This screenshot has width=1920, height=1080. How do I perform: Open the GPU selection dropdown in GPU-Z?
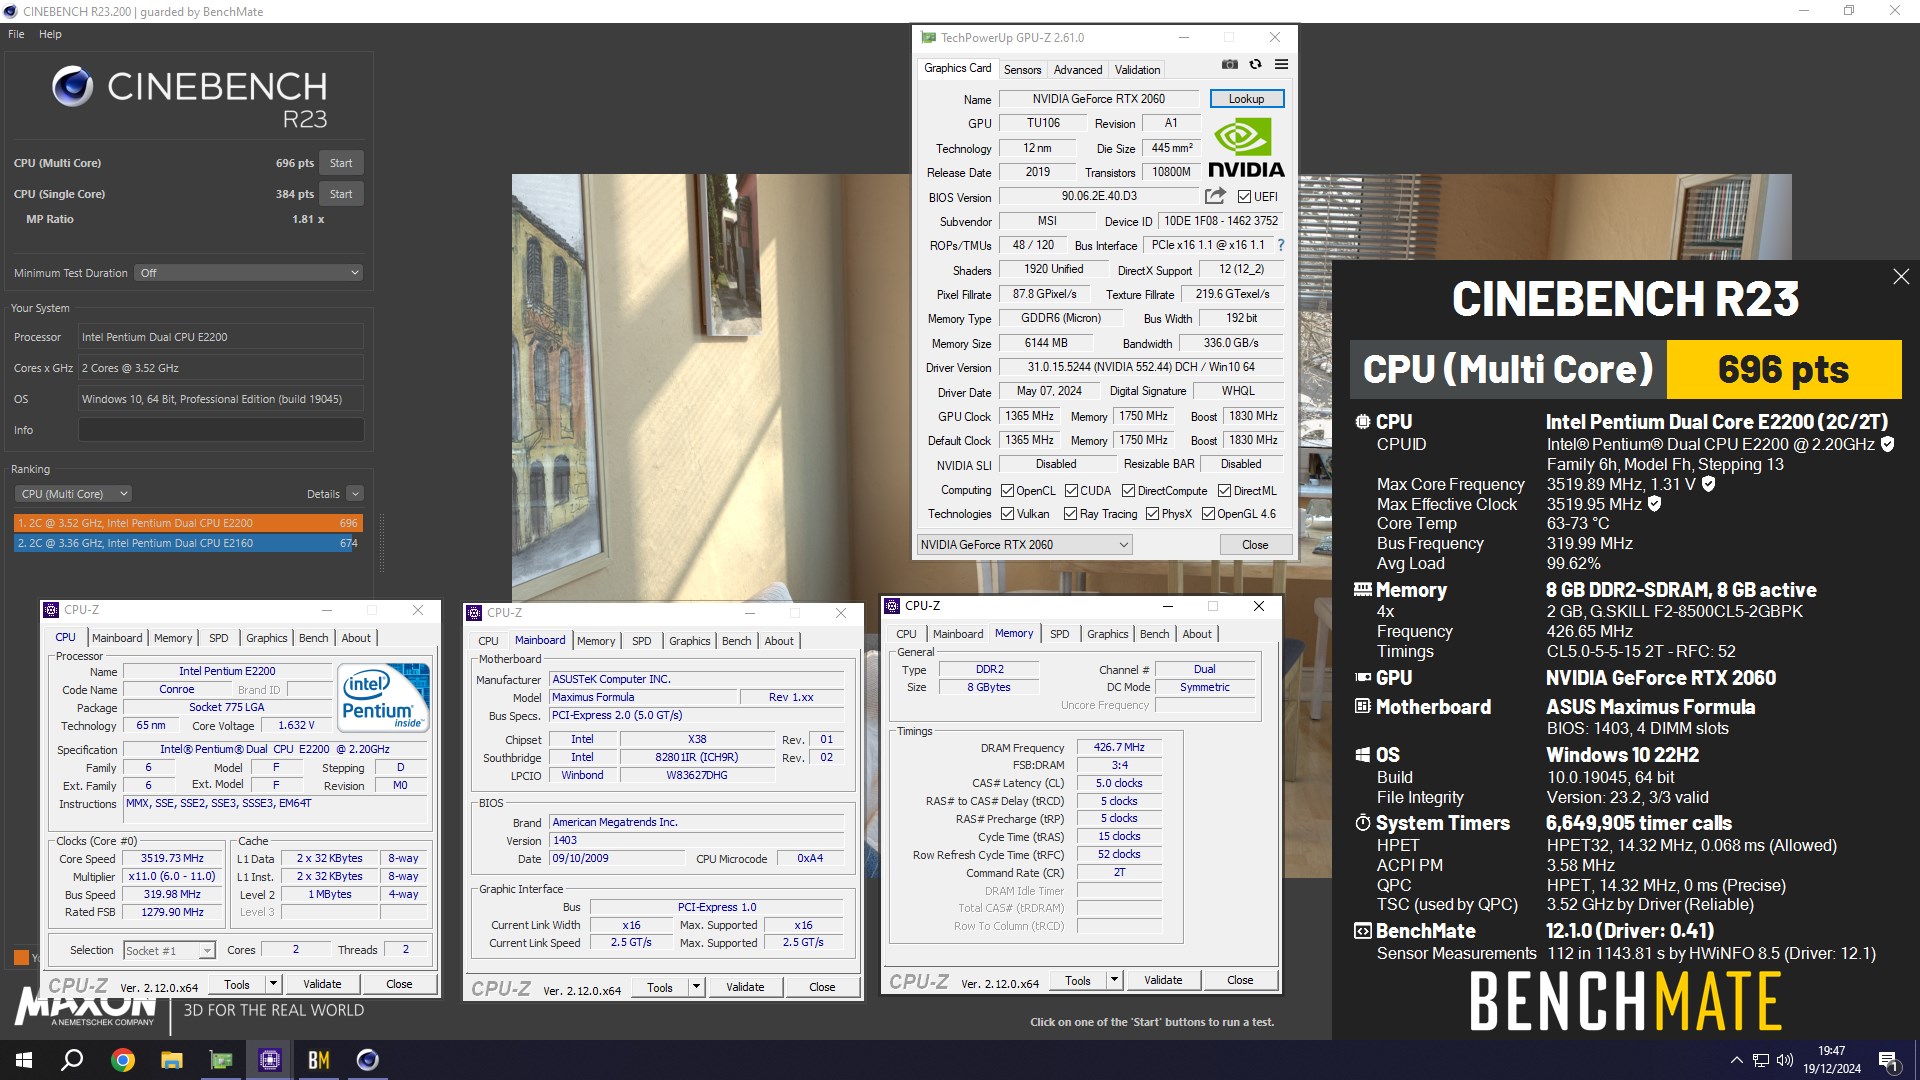pyautogui.click(x=1024, y=545)
